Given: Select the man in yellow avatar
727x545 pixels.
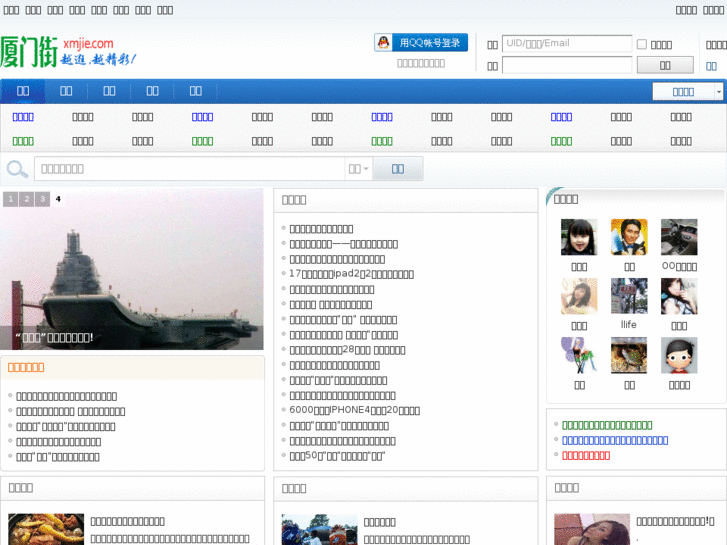Looking at the screenshot, I should [x=629, y=238].
